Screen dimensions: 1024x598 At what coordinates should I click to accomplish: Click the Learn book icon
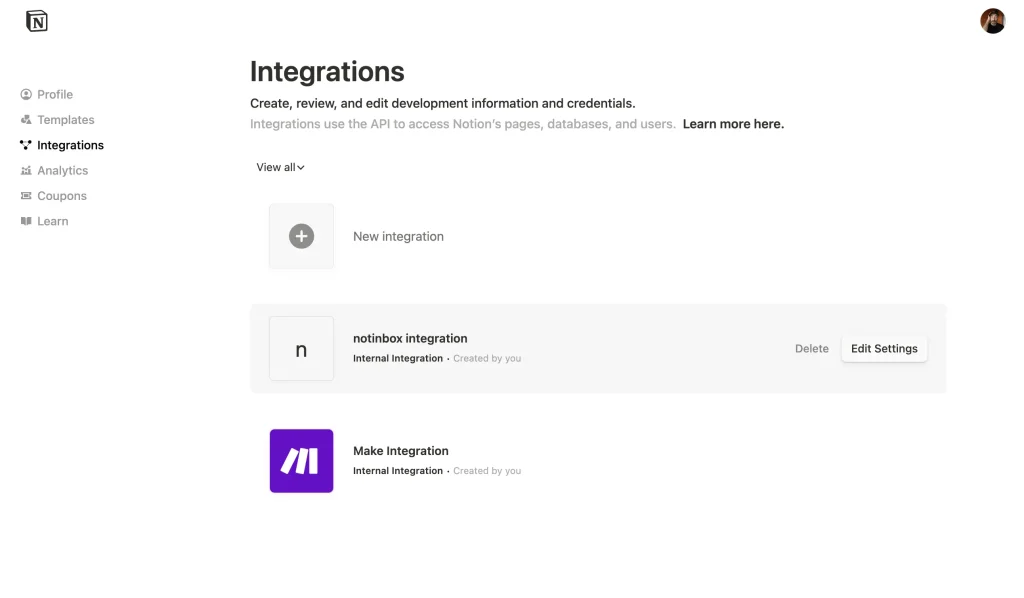pyautogui.click(x=26, y=221)
